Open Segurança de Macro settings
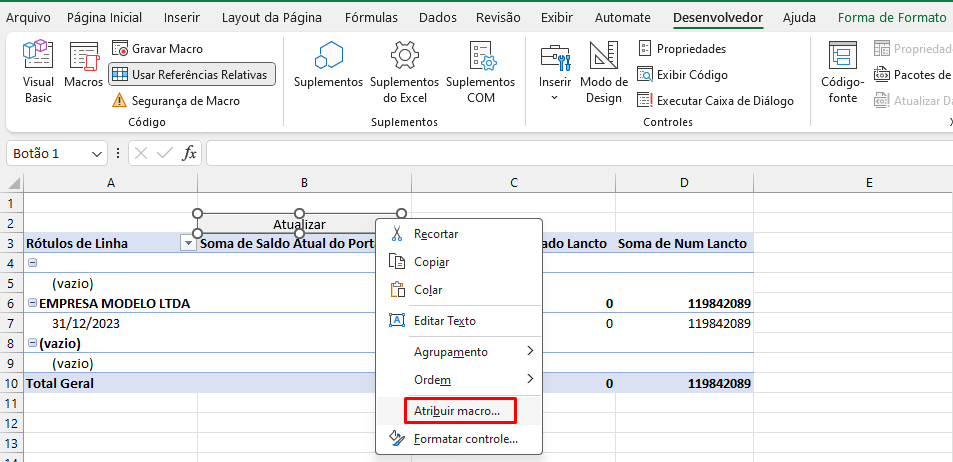Viewport: 953px width, 462px height. coord(175,100)
